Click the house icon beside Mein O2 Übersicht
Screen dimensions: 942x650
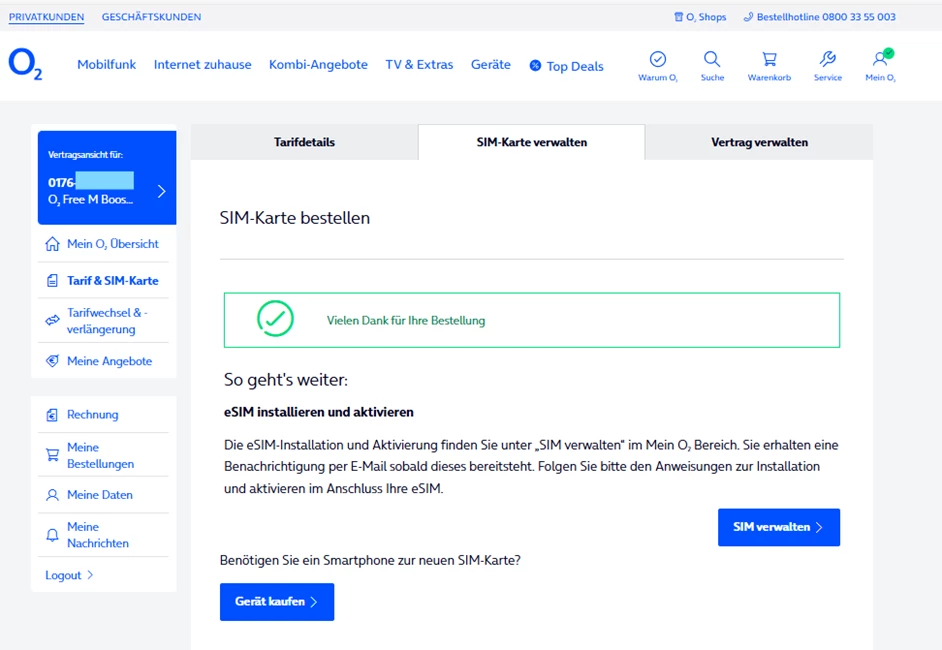pyautogui.click(x=52, y=244)
